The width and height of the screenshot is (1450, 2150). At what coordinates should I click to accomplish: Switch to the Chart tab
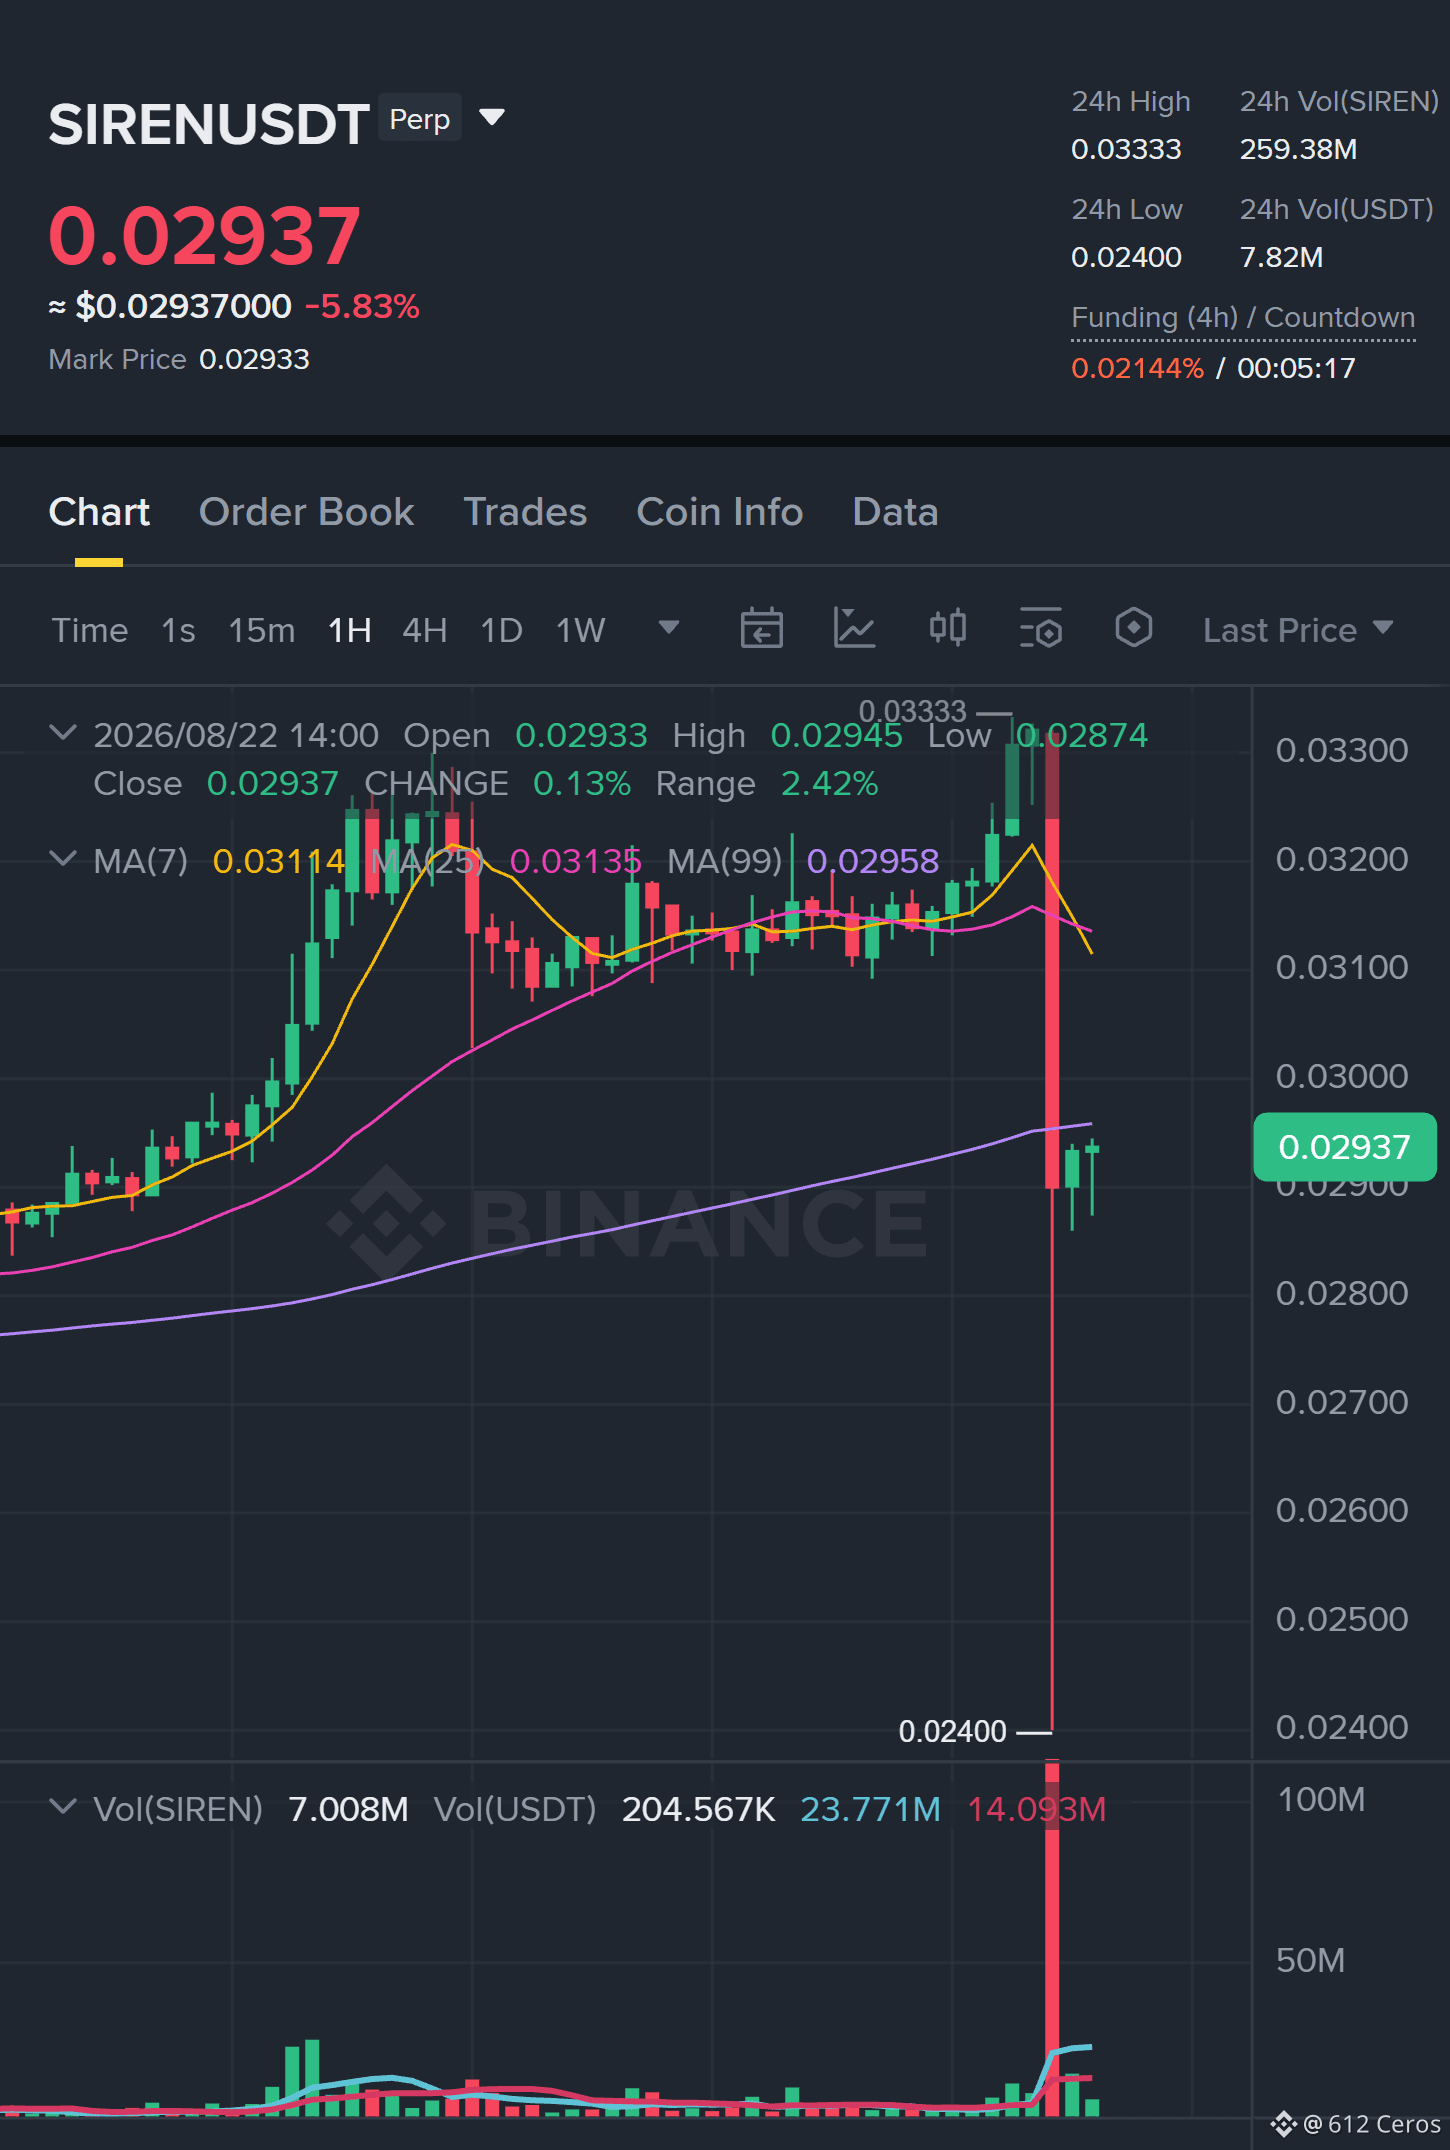click(99, 512)
